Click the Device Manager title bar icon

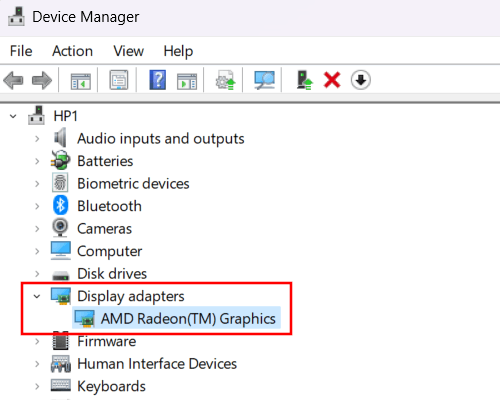[x=16, y=16]
